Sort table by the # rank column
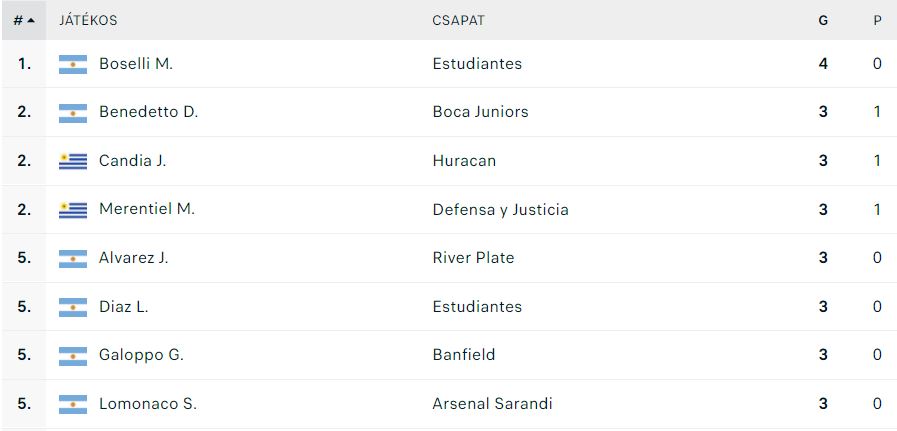Viewport: 897px width, 431px height. point(23,20)
